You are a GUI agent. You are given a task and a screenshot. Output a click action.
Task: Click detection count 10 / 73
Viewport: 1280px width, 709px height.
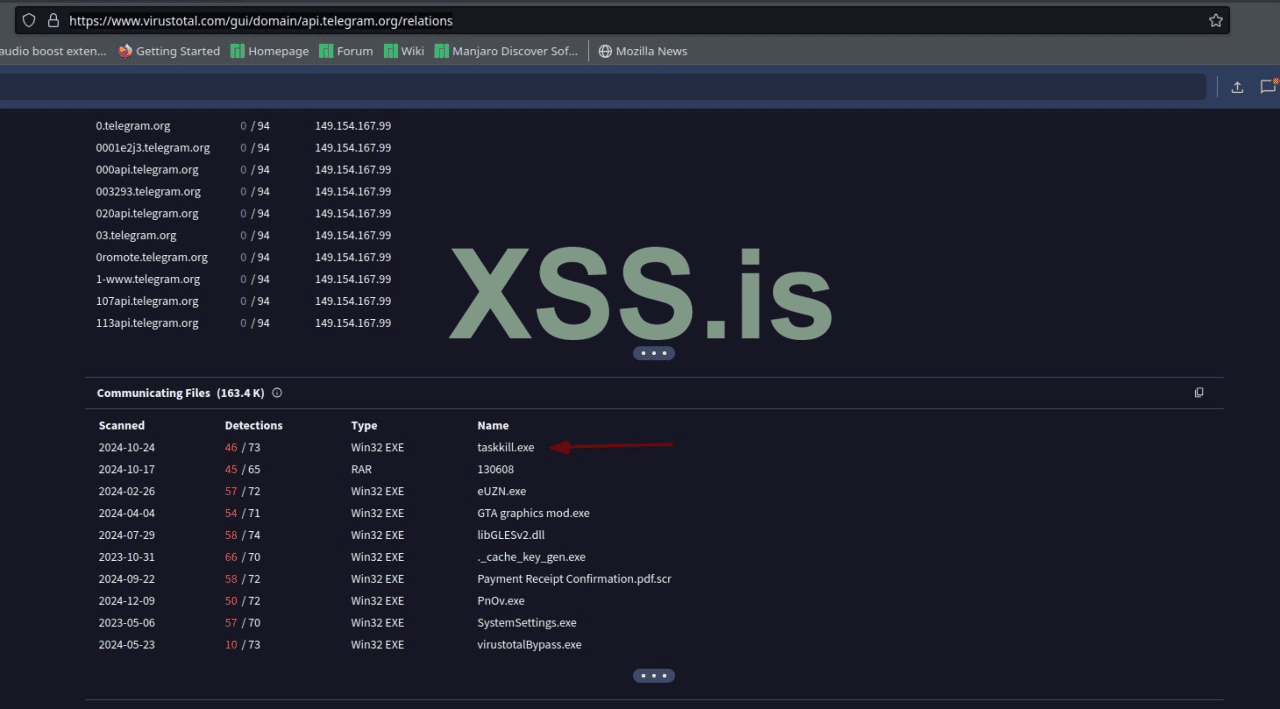(x=243, y=646)
